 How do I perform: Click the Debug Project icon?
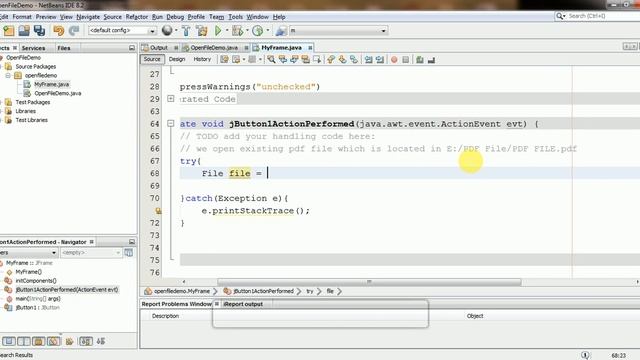coord(237,31)
